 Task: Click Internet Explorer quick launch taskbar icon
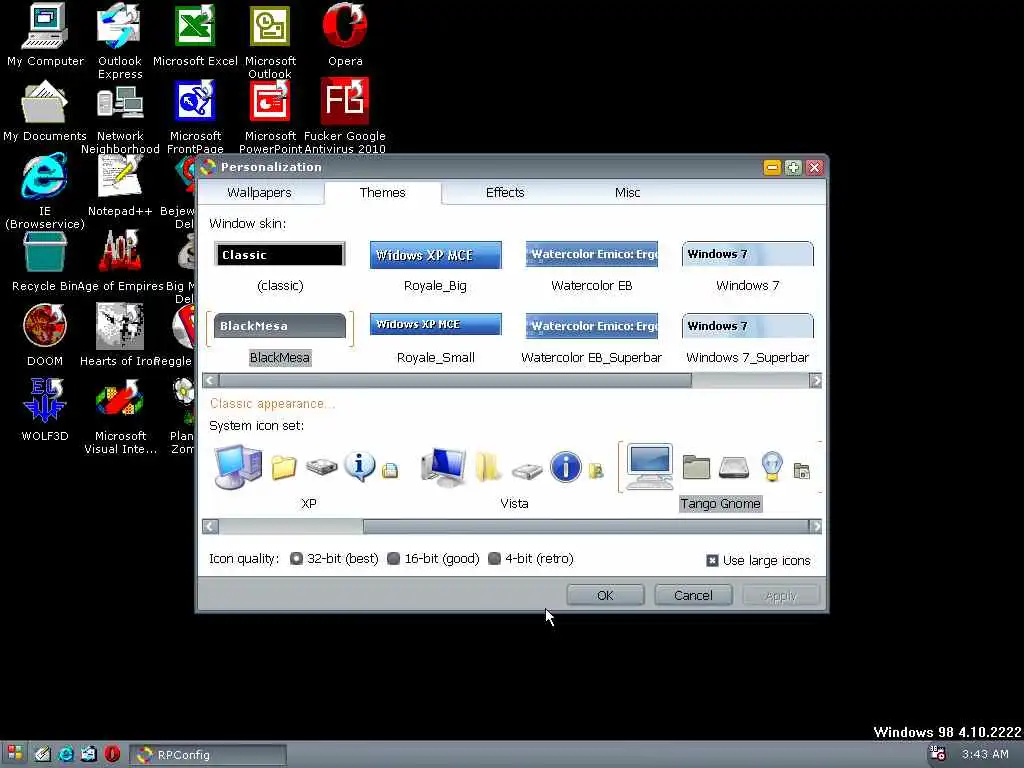[66, 754]
